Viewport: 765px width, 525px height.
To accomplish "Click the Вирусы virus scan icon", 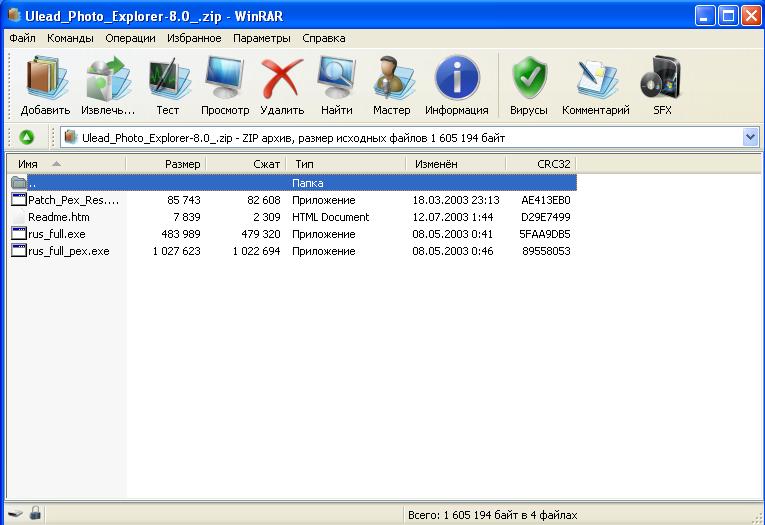I will (529, 78).
